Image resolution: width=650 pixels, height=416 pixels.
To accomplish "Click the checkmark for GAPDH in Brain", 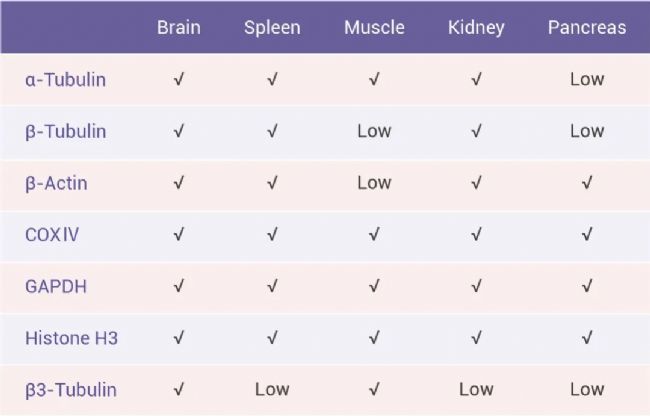I will coord(179,286).
